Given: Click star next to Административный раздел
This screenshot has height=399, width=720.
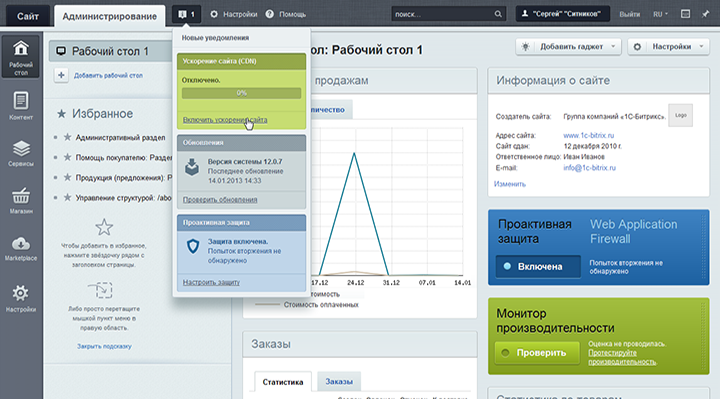Looking at the screenshot, I should (x=67, y=137).
